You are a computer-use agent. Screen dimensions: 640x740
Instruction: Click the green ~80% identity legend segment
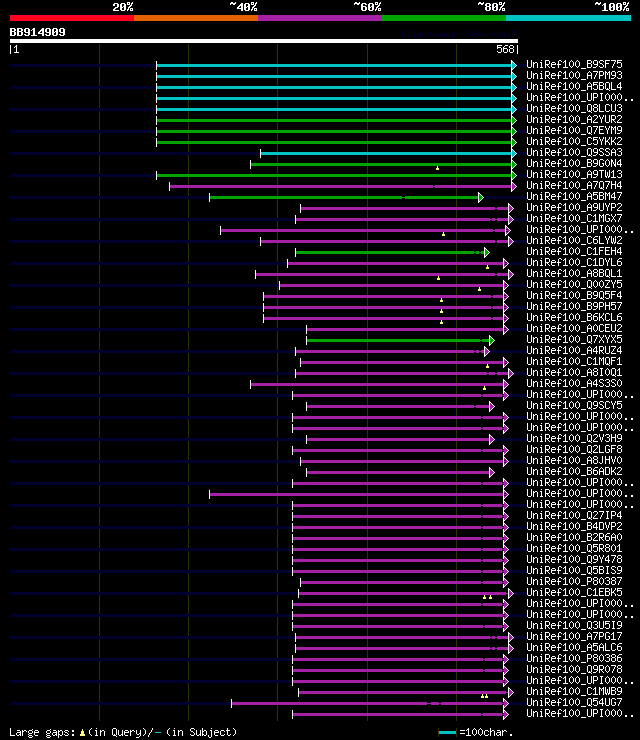pyautogui.click(x=444, y=18)
